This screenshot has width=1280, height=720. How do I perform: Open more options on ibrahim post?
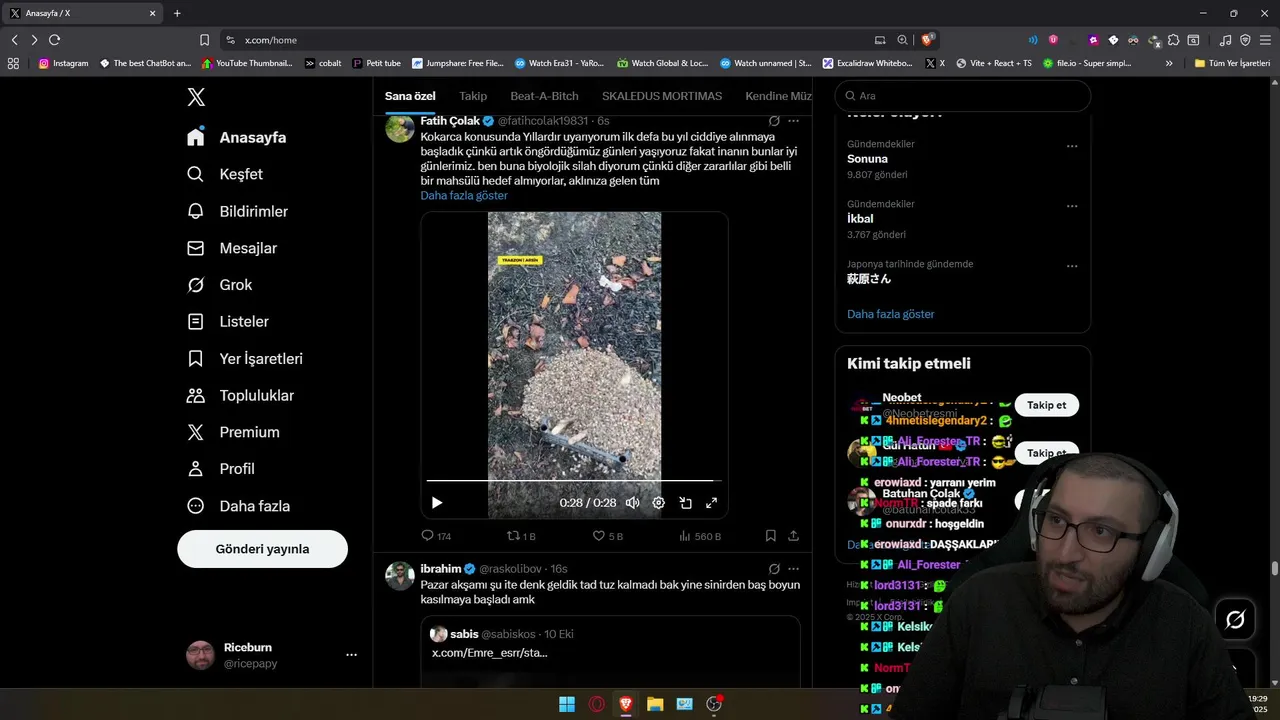click(x=793, y=569)
